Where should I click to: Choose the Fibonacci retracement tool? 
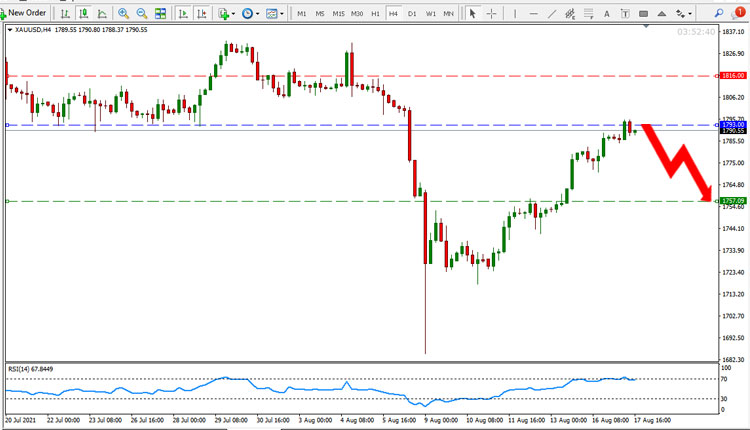point(588,14)
